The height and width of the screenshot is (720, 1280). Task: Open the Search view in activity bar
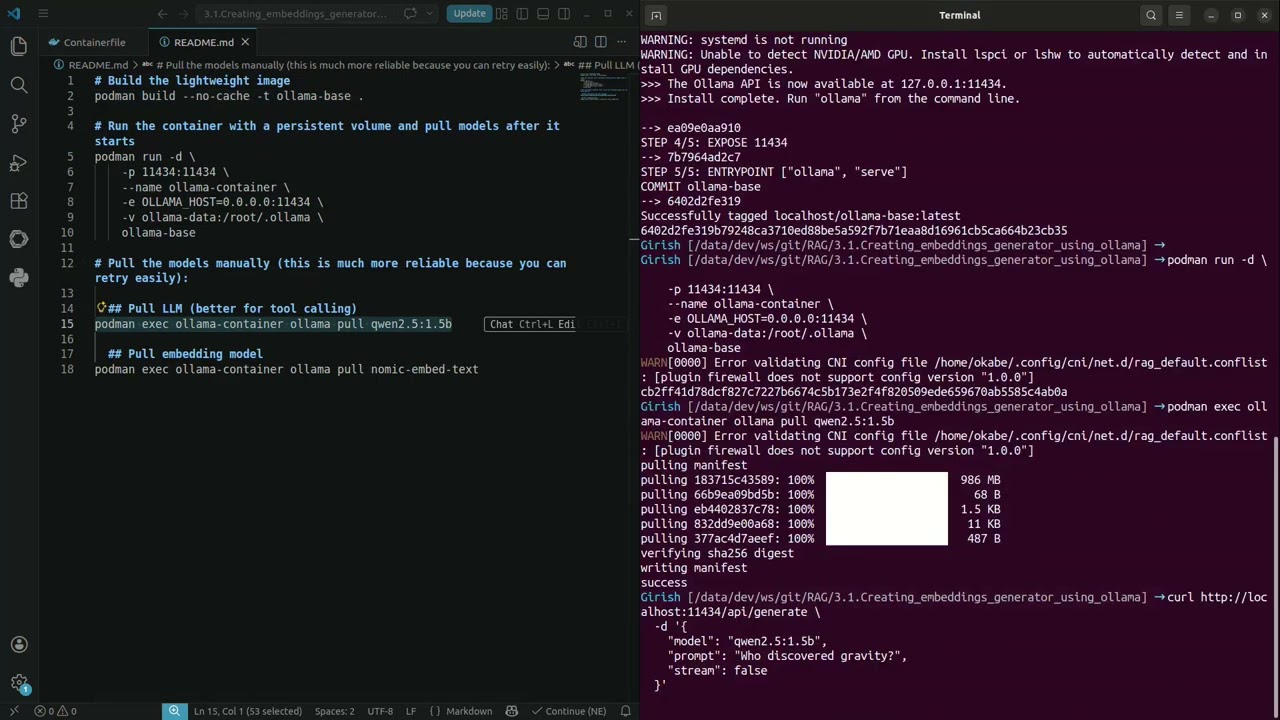[x=19, y=85]
